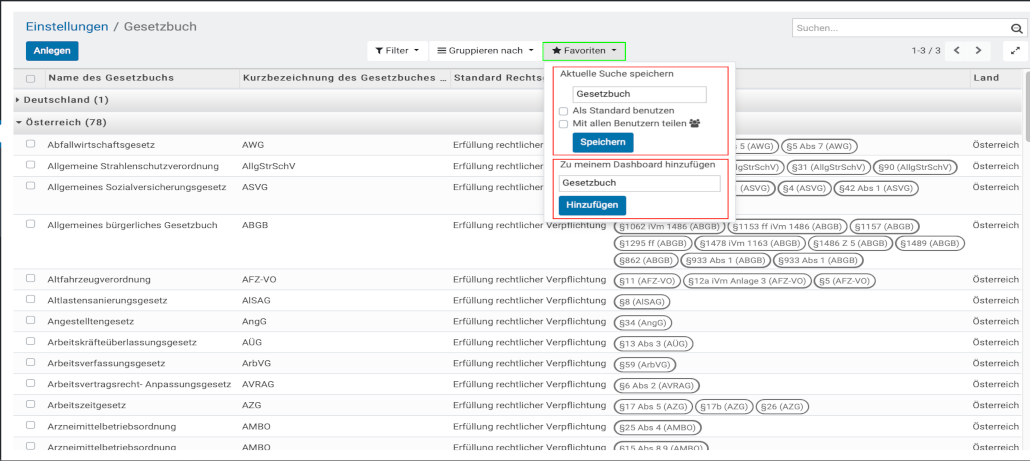This screenshot has width=1030, height=461.
Task: Toggle the select-all header checkbox
Action: click(x=31, y=78)
